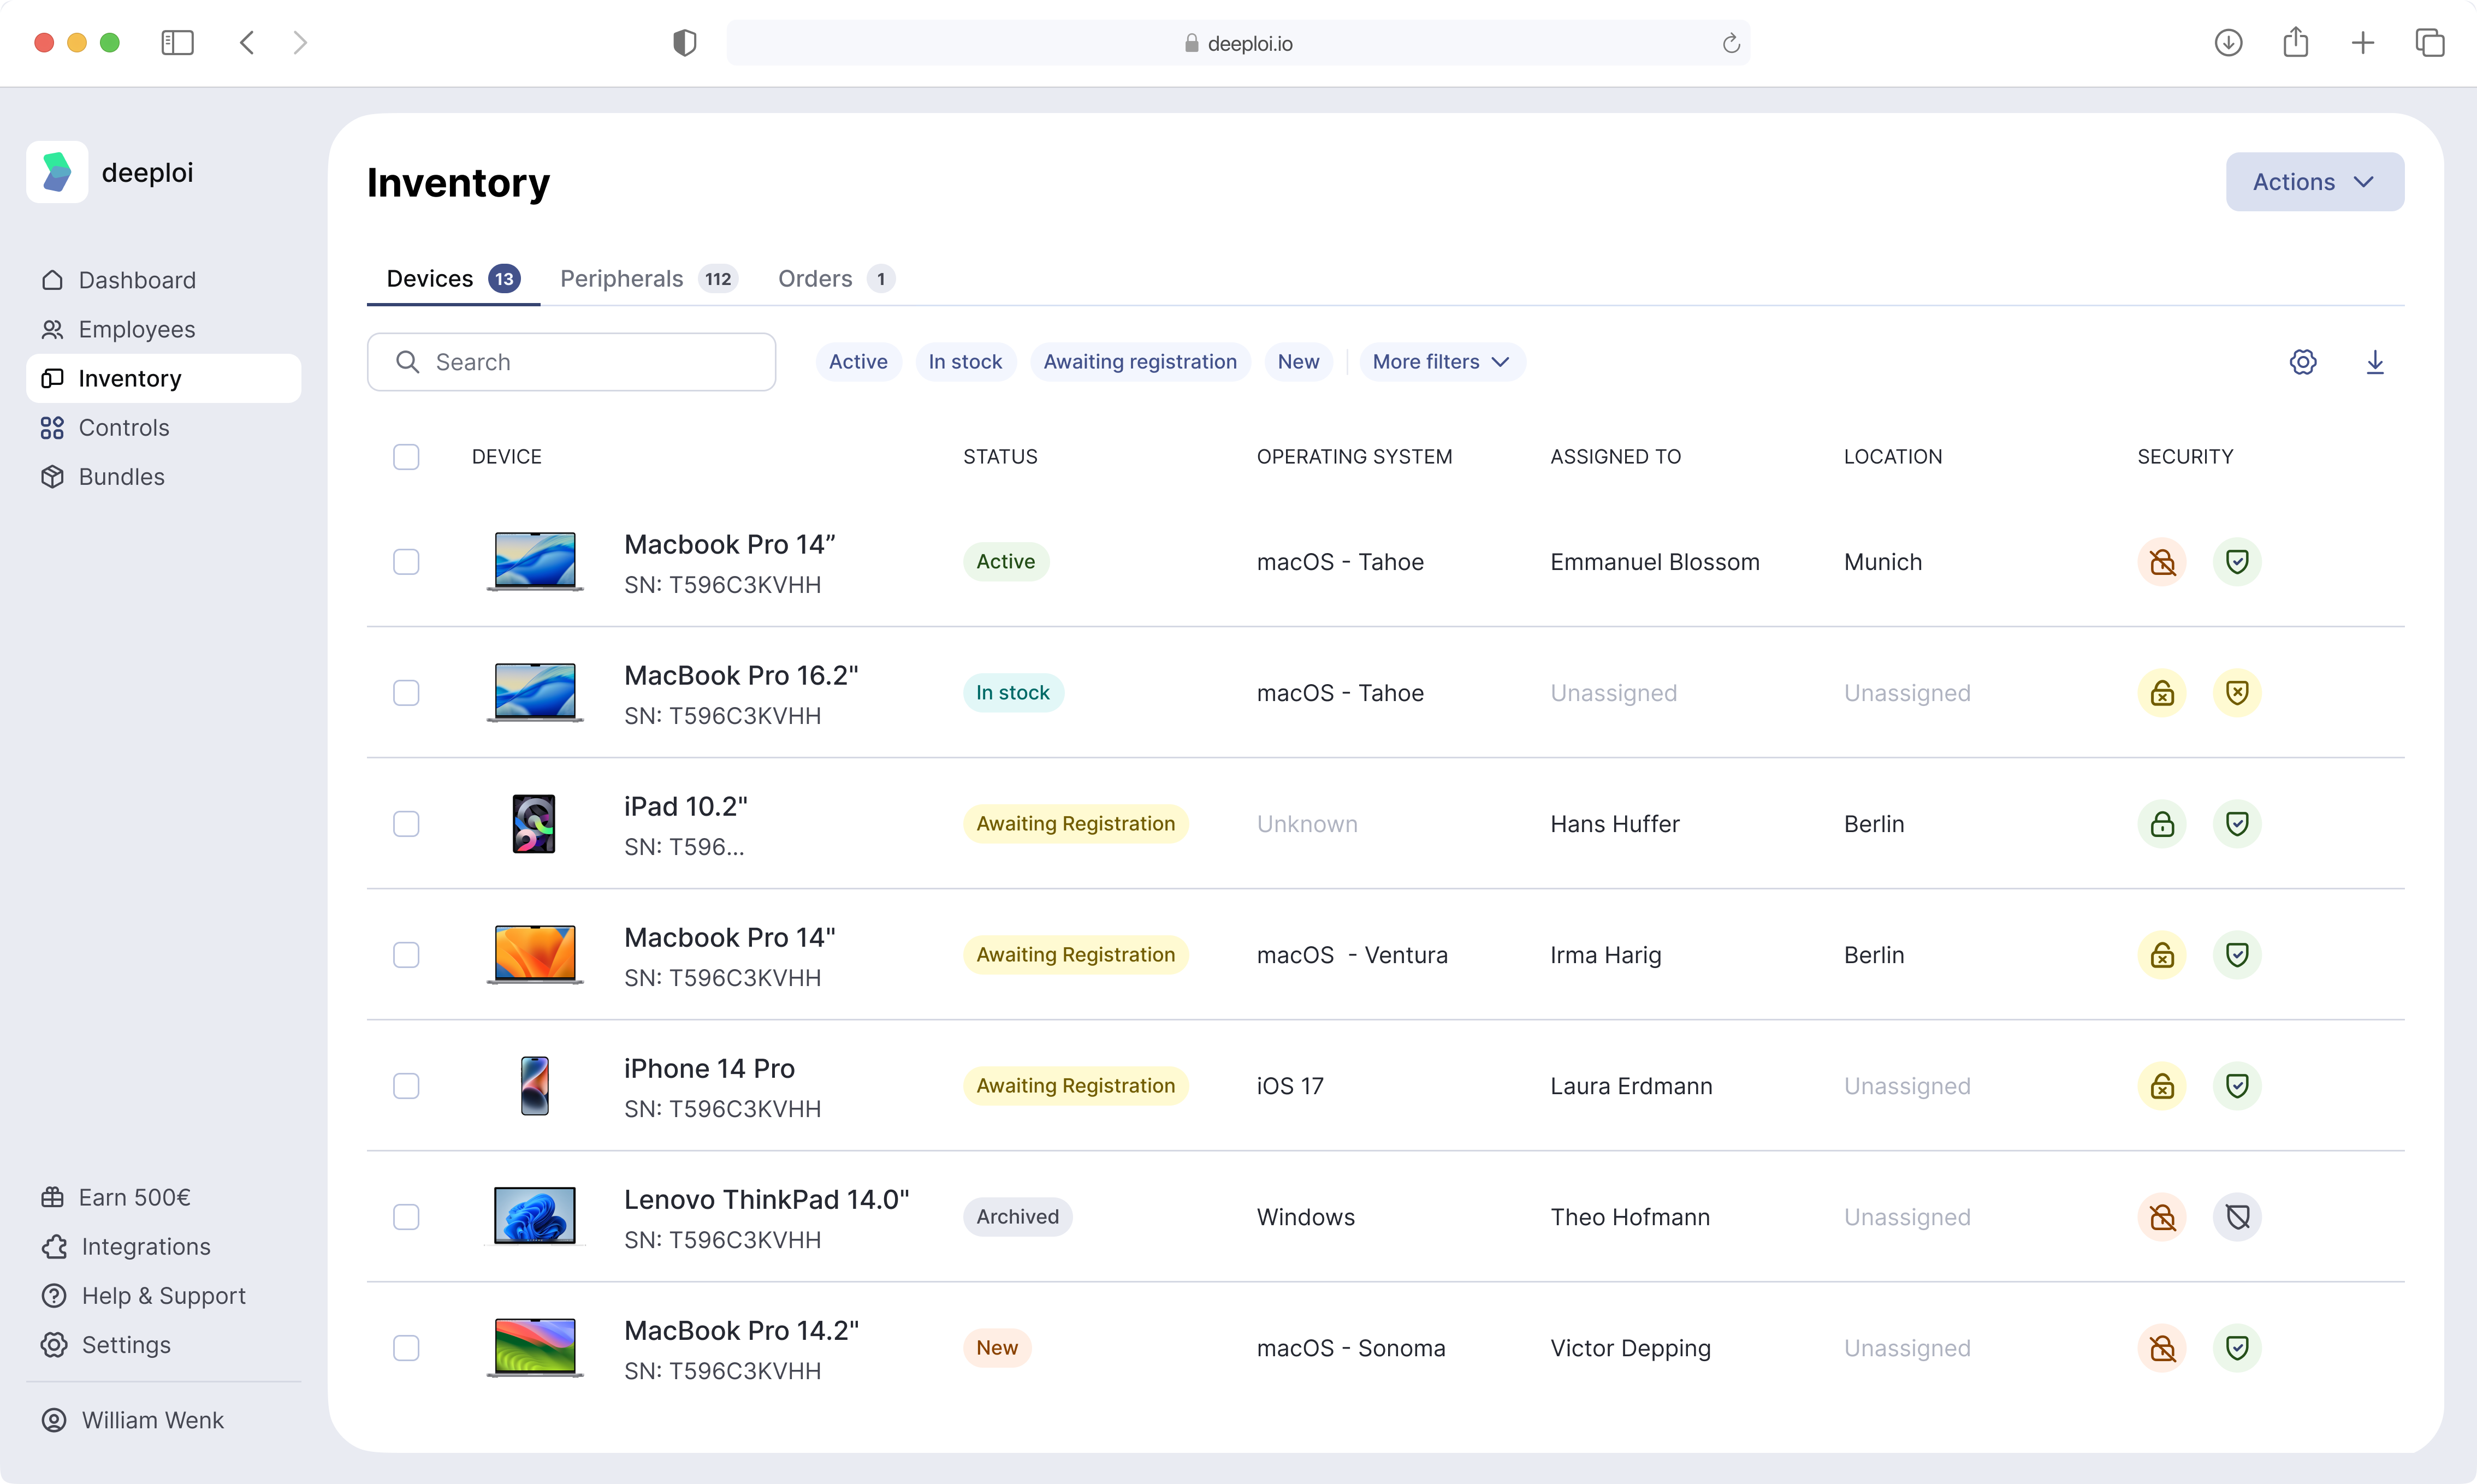Filter devices by Active status

click(x=858, y=362)
